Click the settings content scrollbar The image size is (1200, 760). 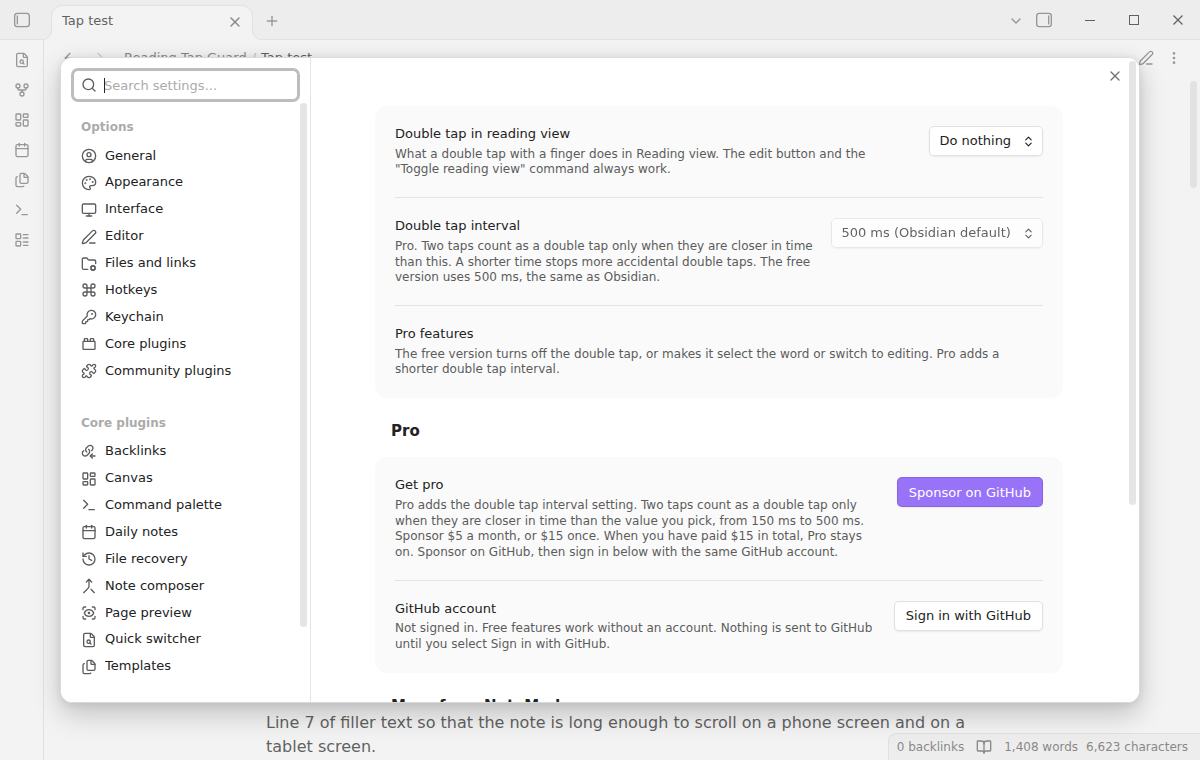tap(1132, 283)
